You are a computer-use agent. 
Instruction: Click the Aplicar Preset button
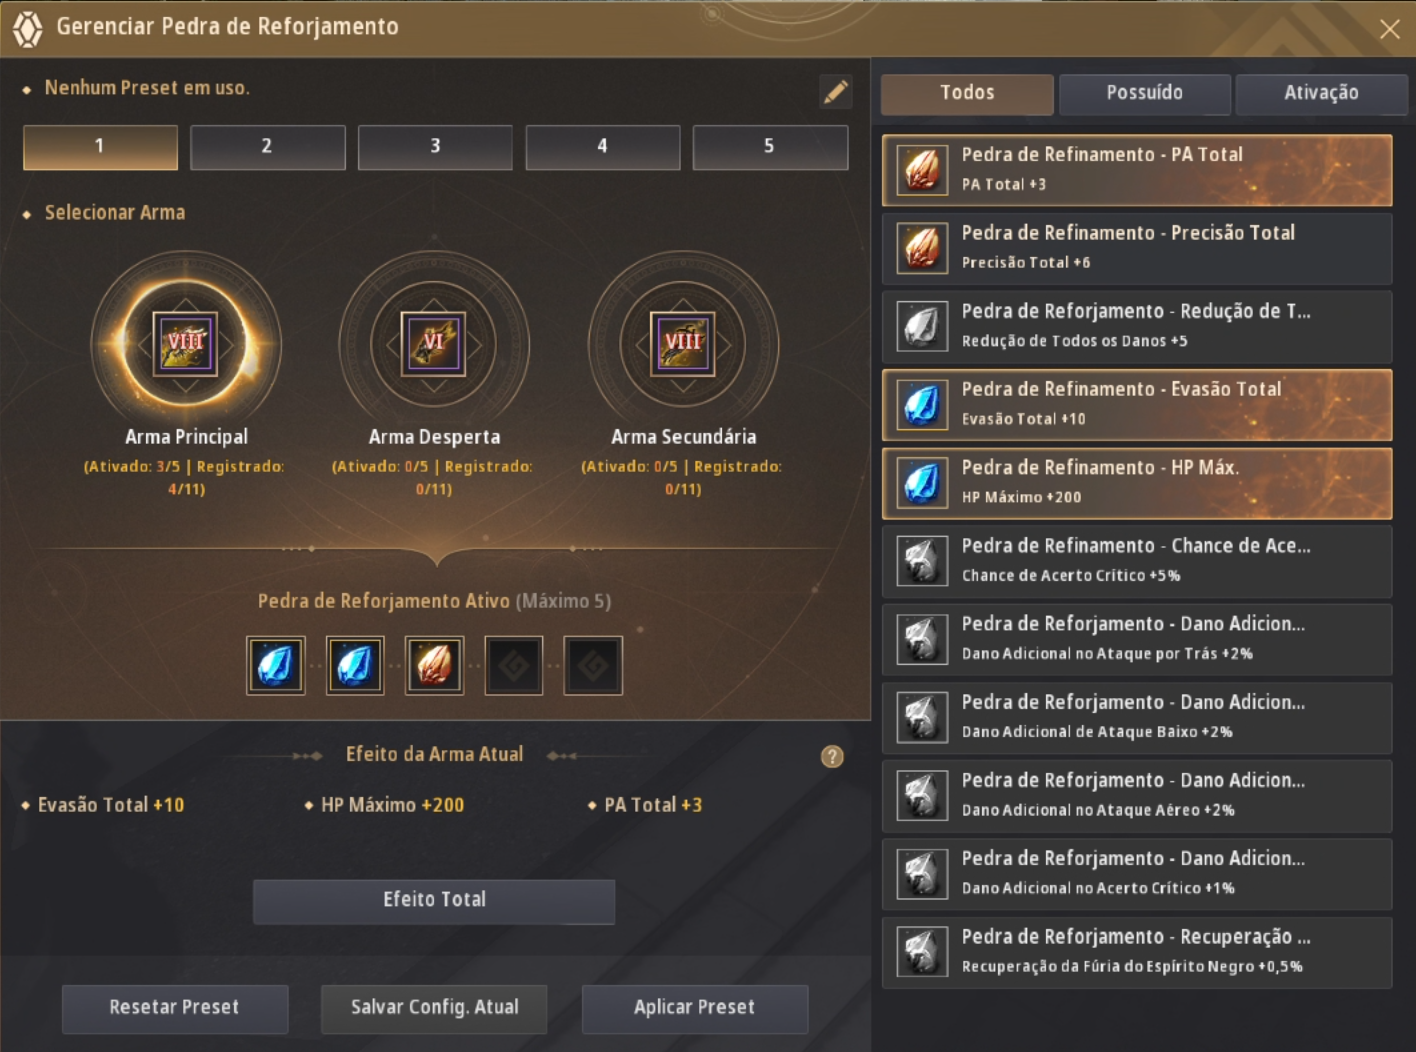(694, 1008)
